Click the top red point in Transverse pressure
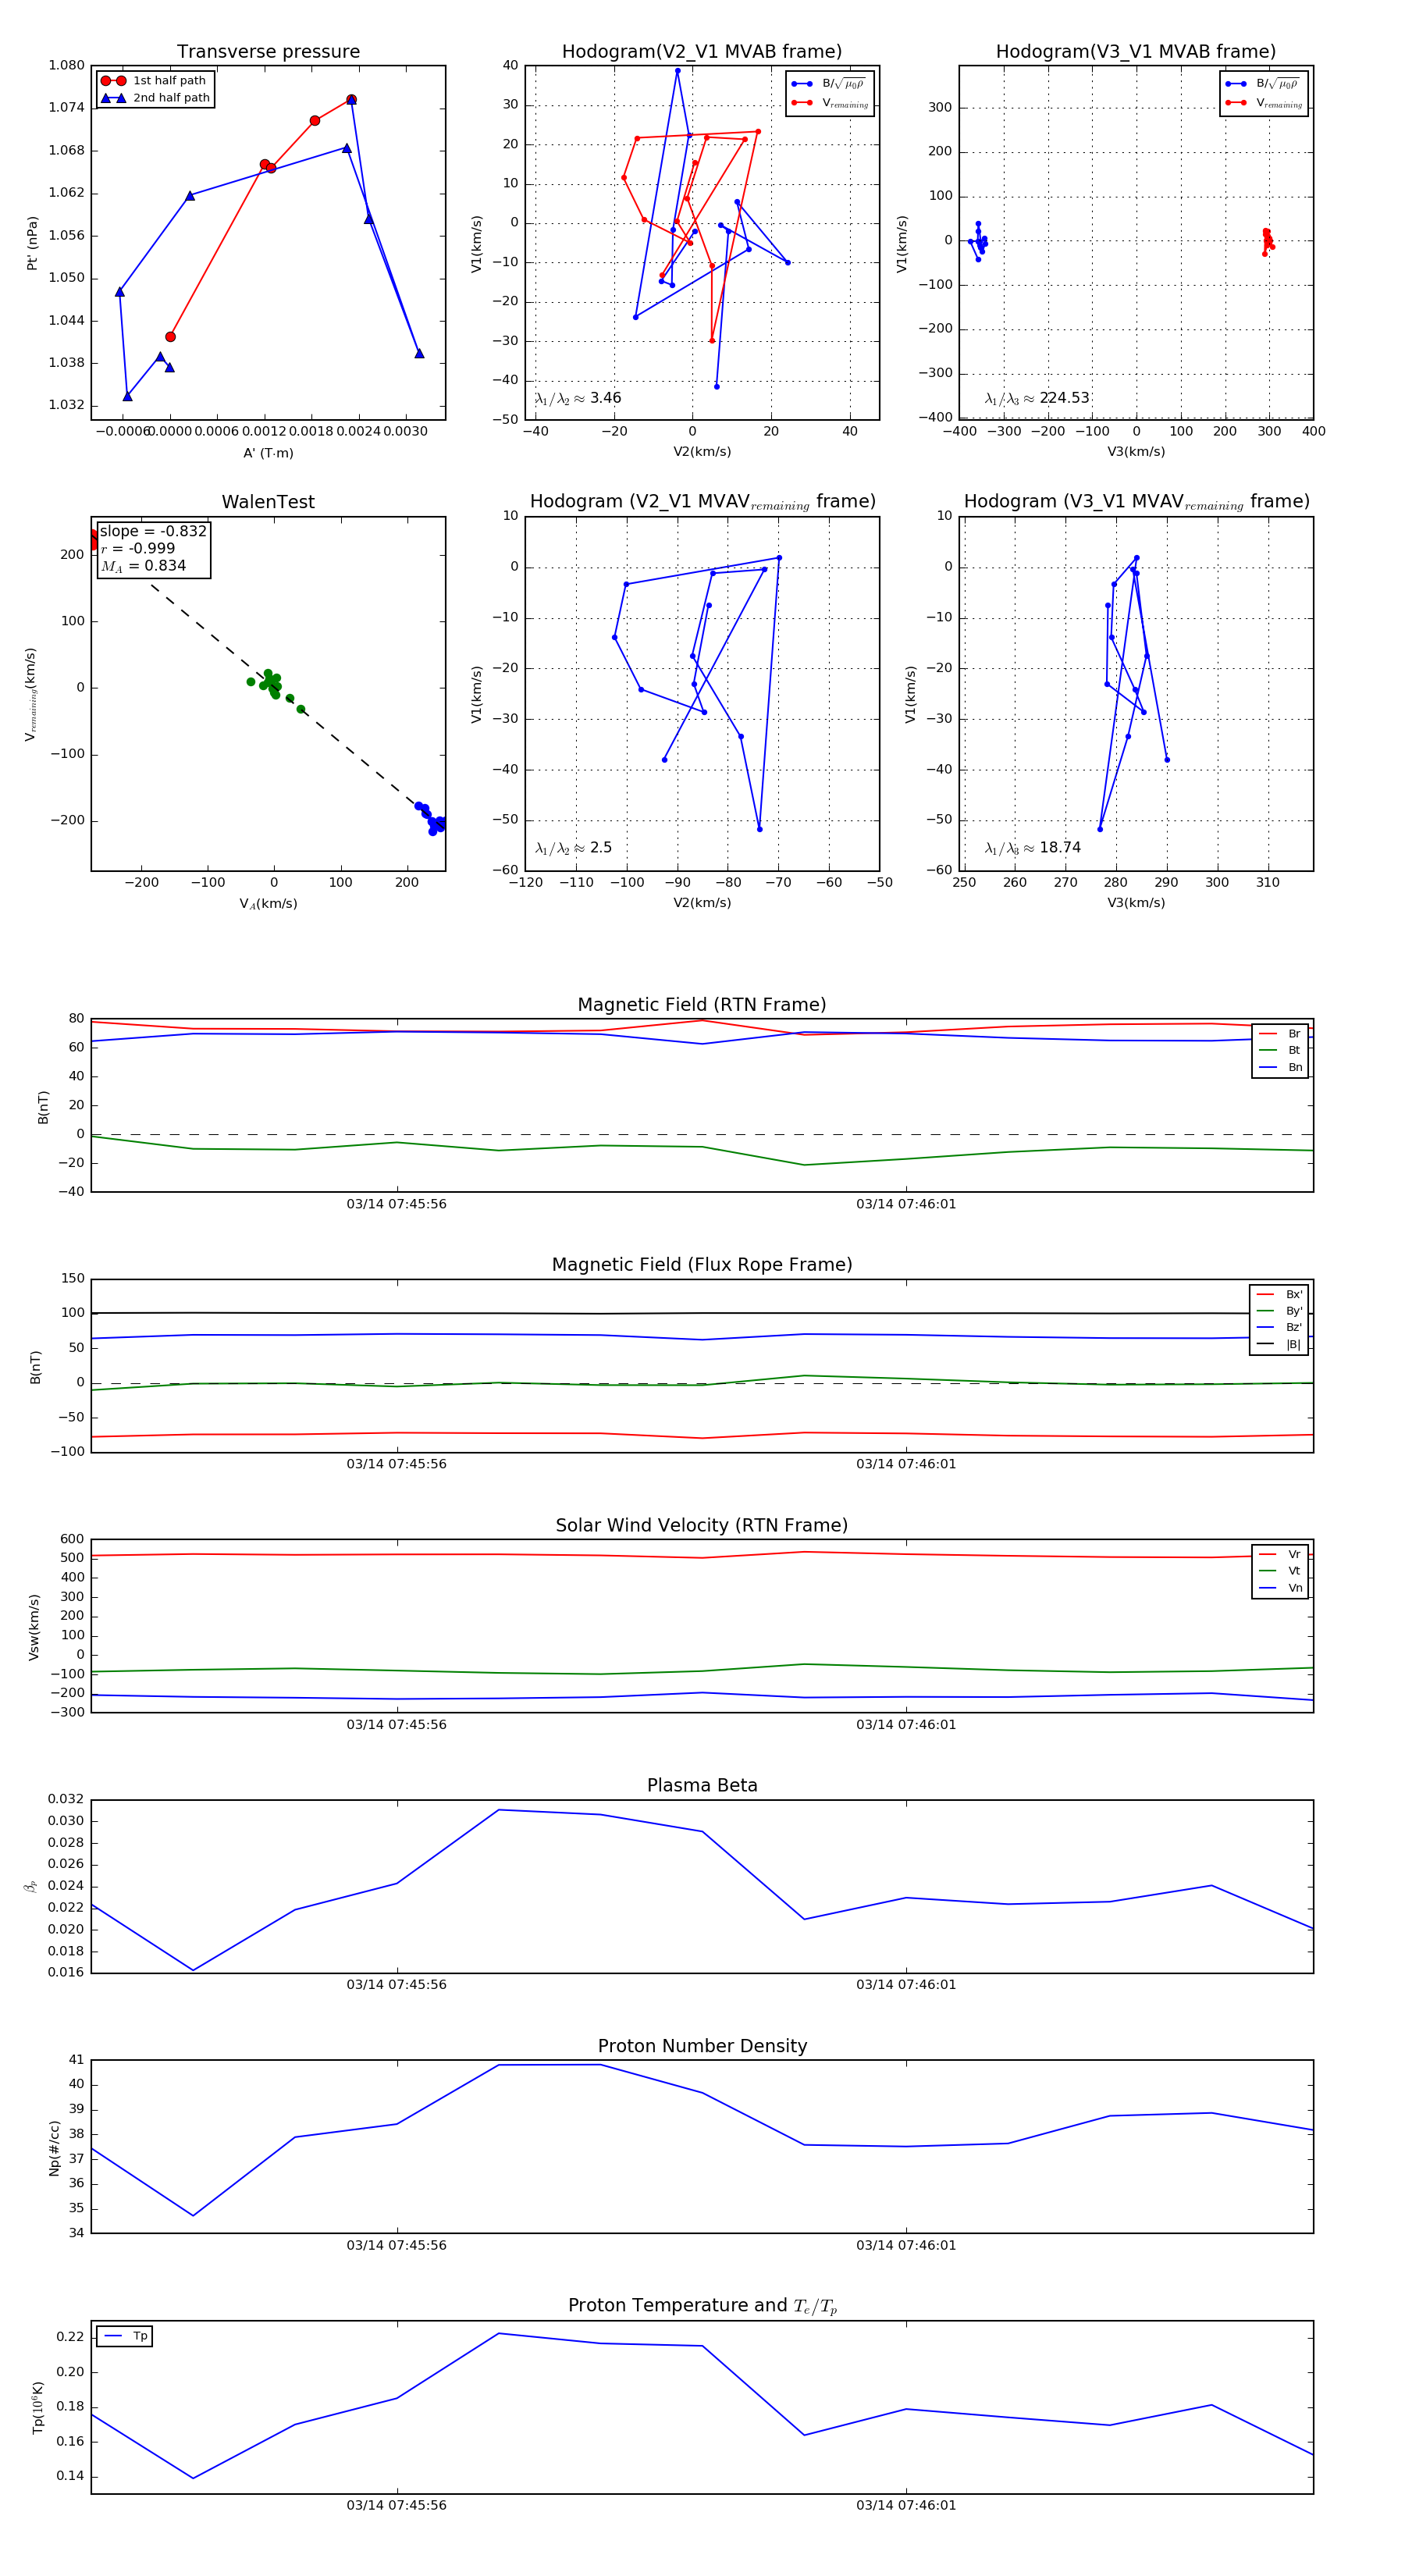The image size is (1405, 2576). (x=351, y=100)
